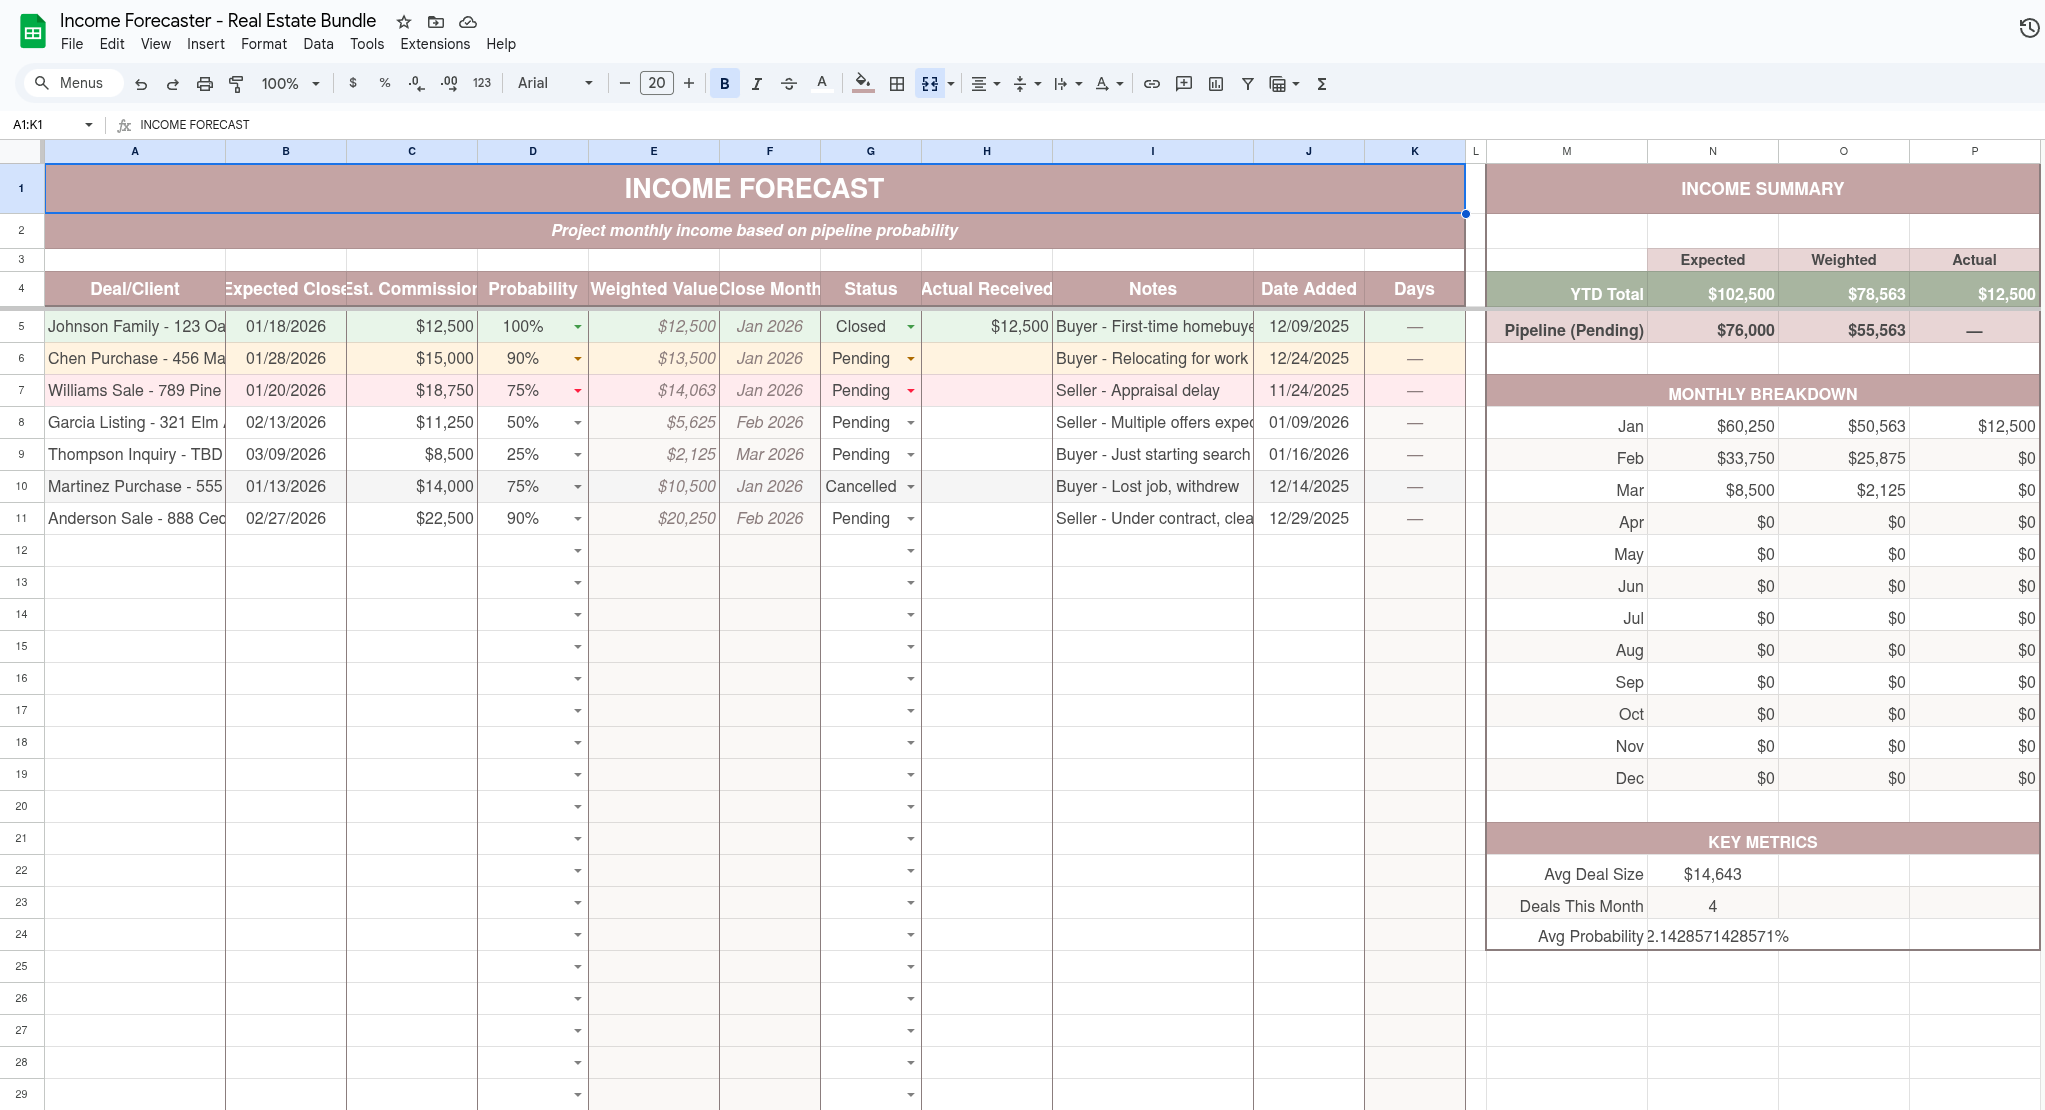This screenshot has height=1110, width=2045.
Task: Decrease decimal places
Action: coord(416,83)
